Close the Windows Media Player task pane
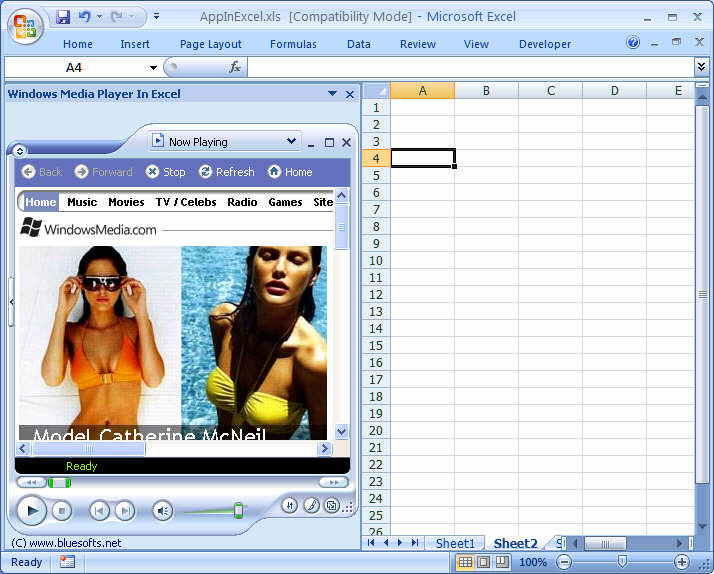714x574 pixels. point(350,94)
